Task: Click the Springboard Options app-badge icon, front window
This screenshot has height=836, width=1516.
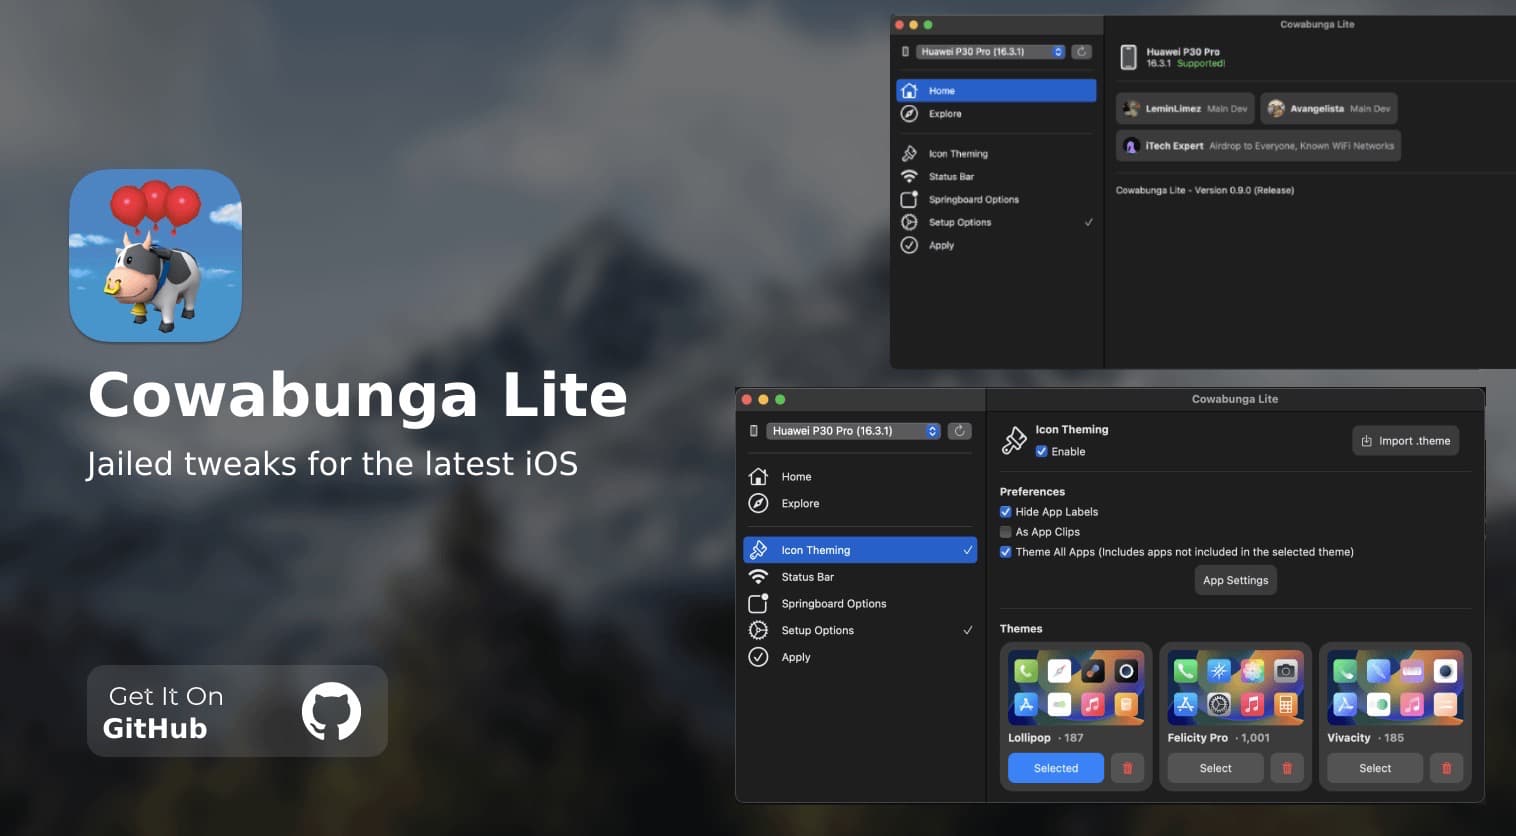Action: coord(759,603)
